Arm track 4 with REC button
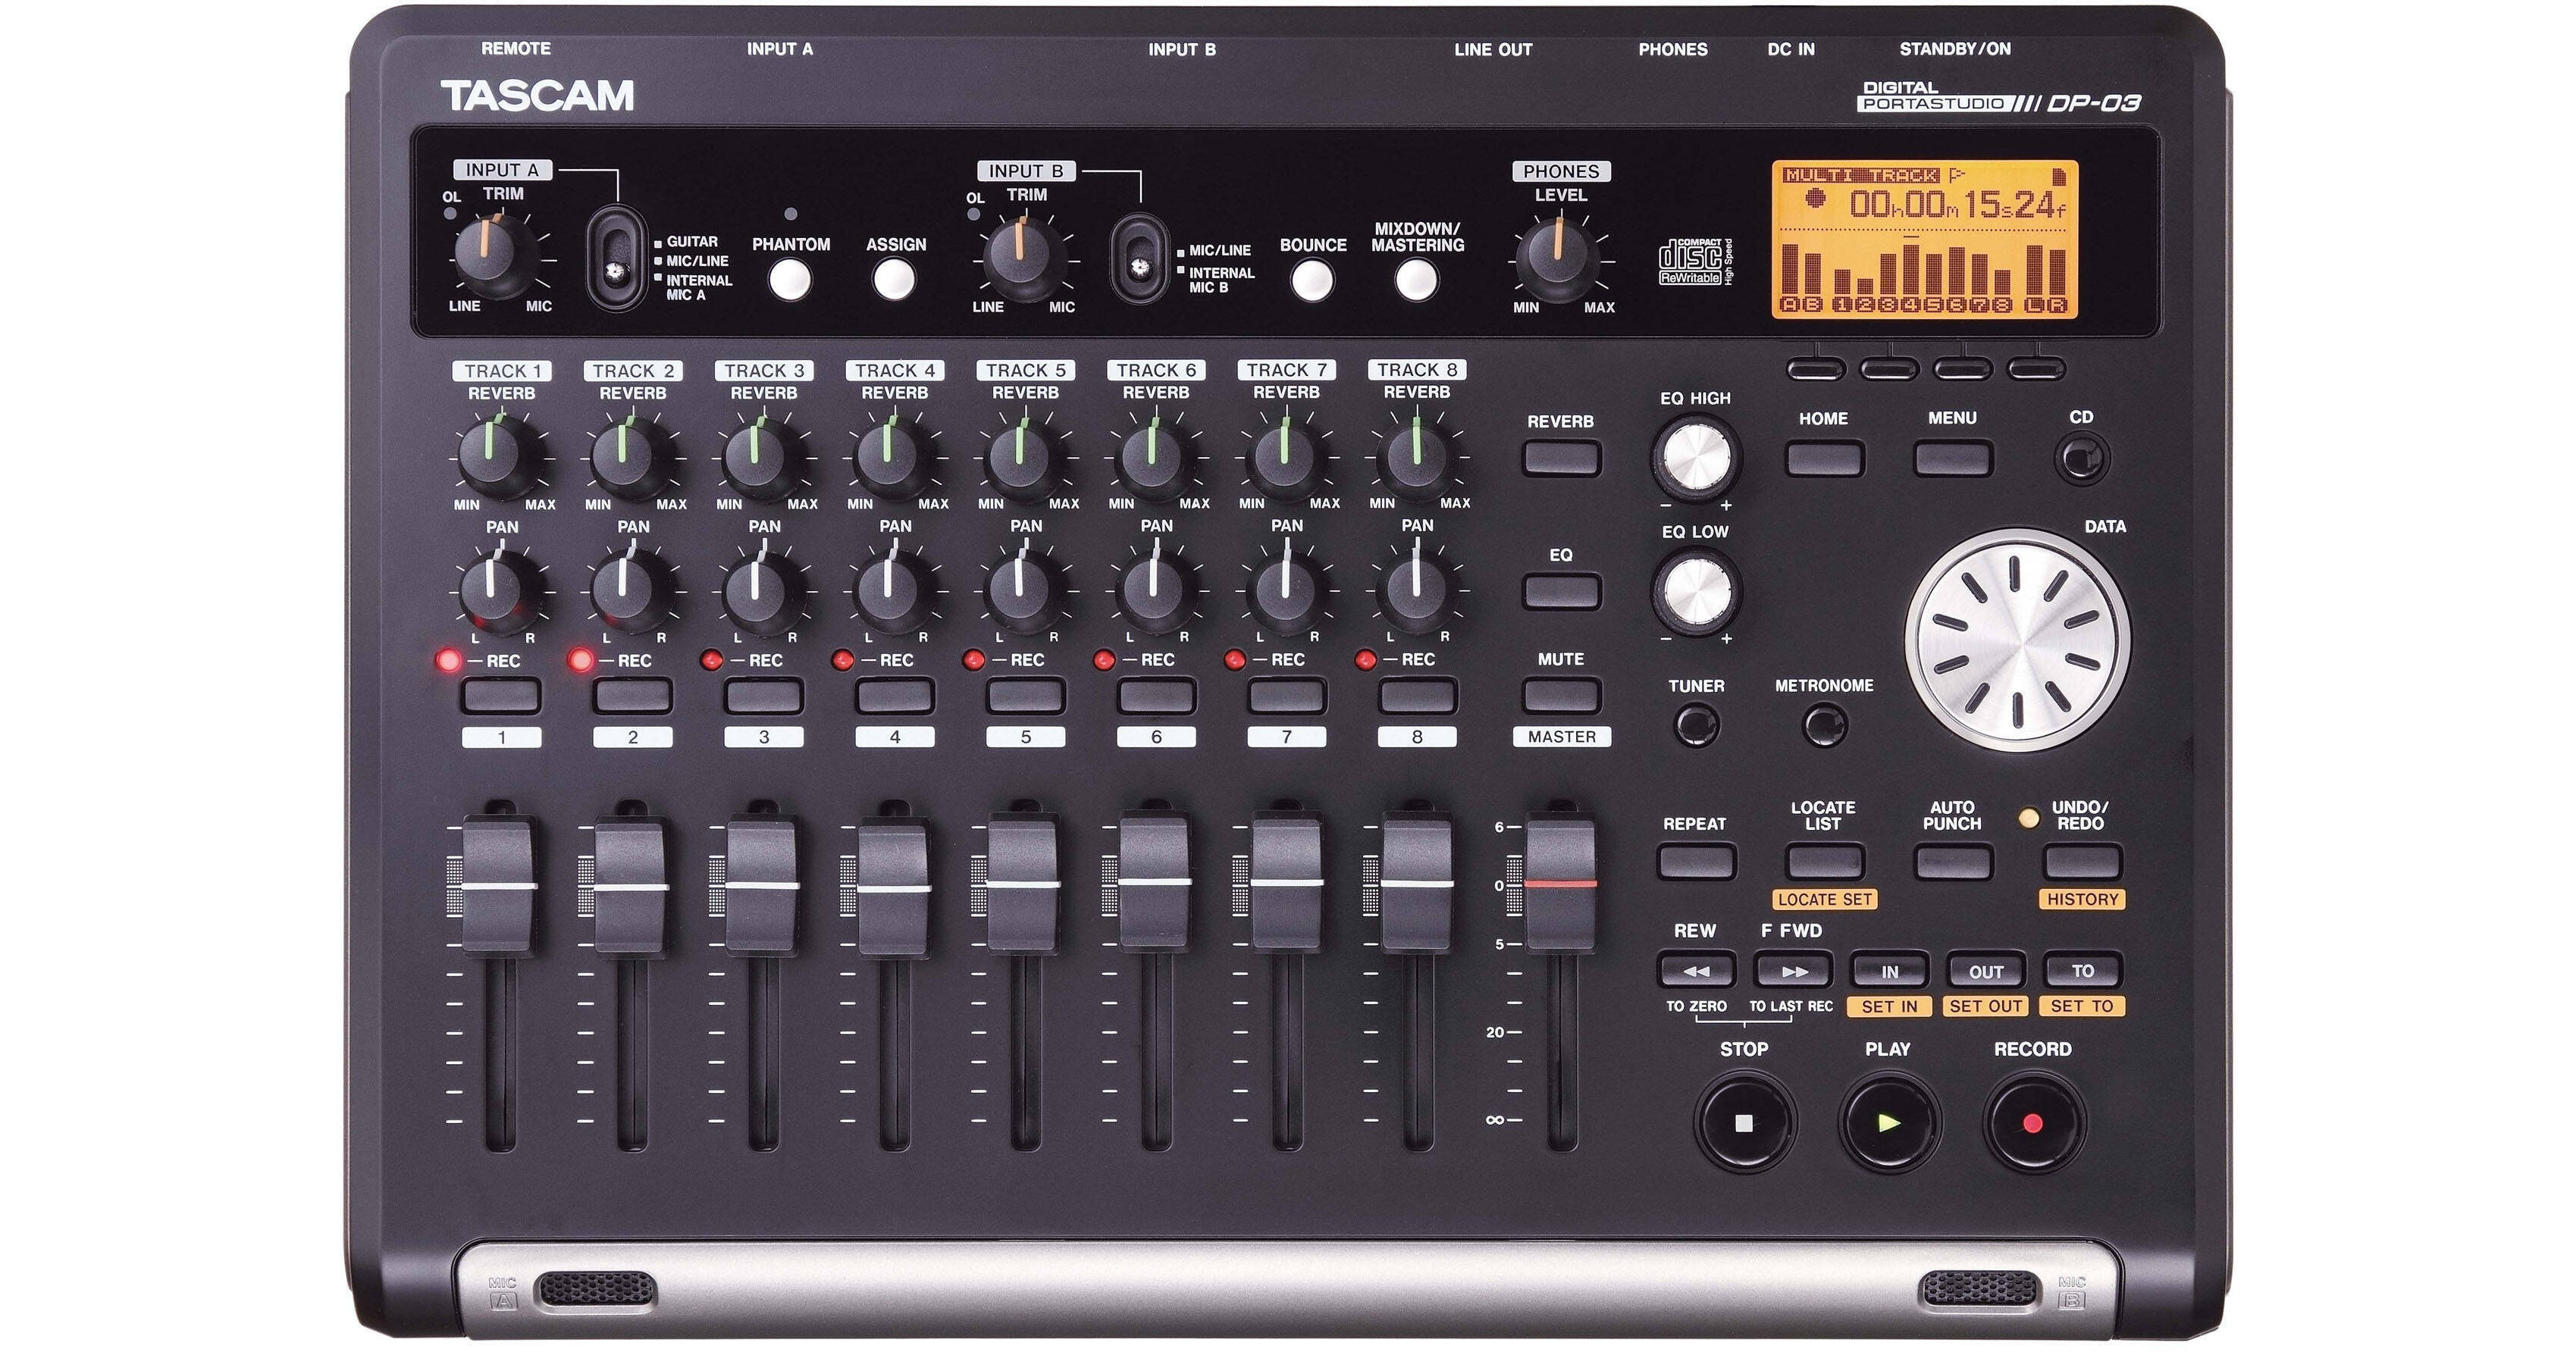Screen dimensions: 2576x1352 895,695
